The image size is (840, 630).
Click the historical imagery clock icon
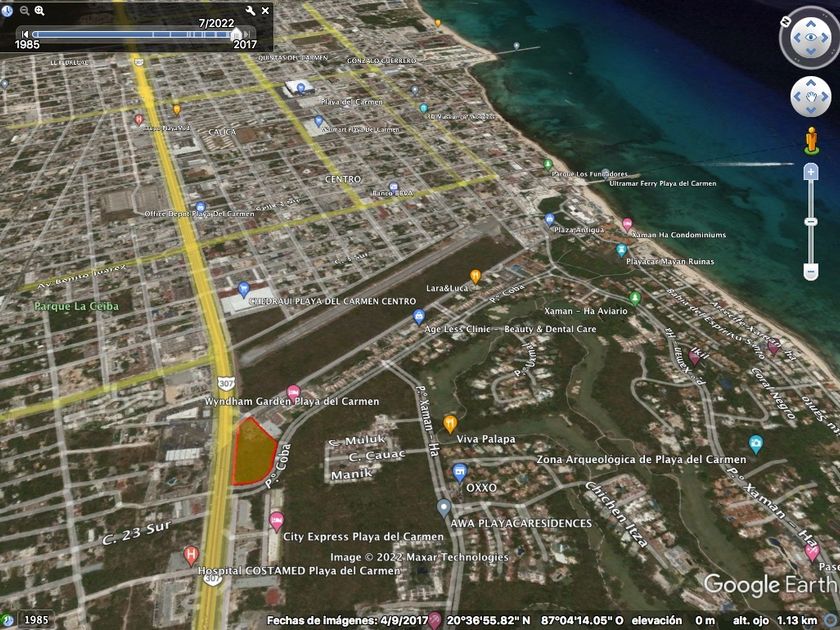[6, 9]
